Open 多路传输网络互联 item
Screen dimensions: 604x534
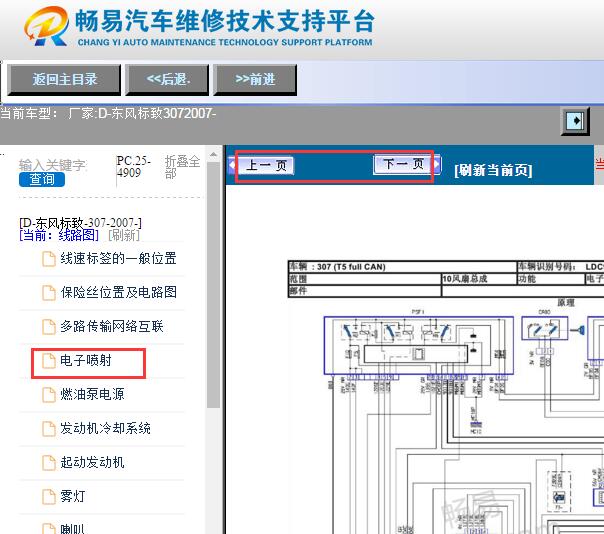[x=112, y=326]
